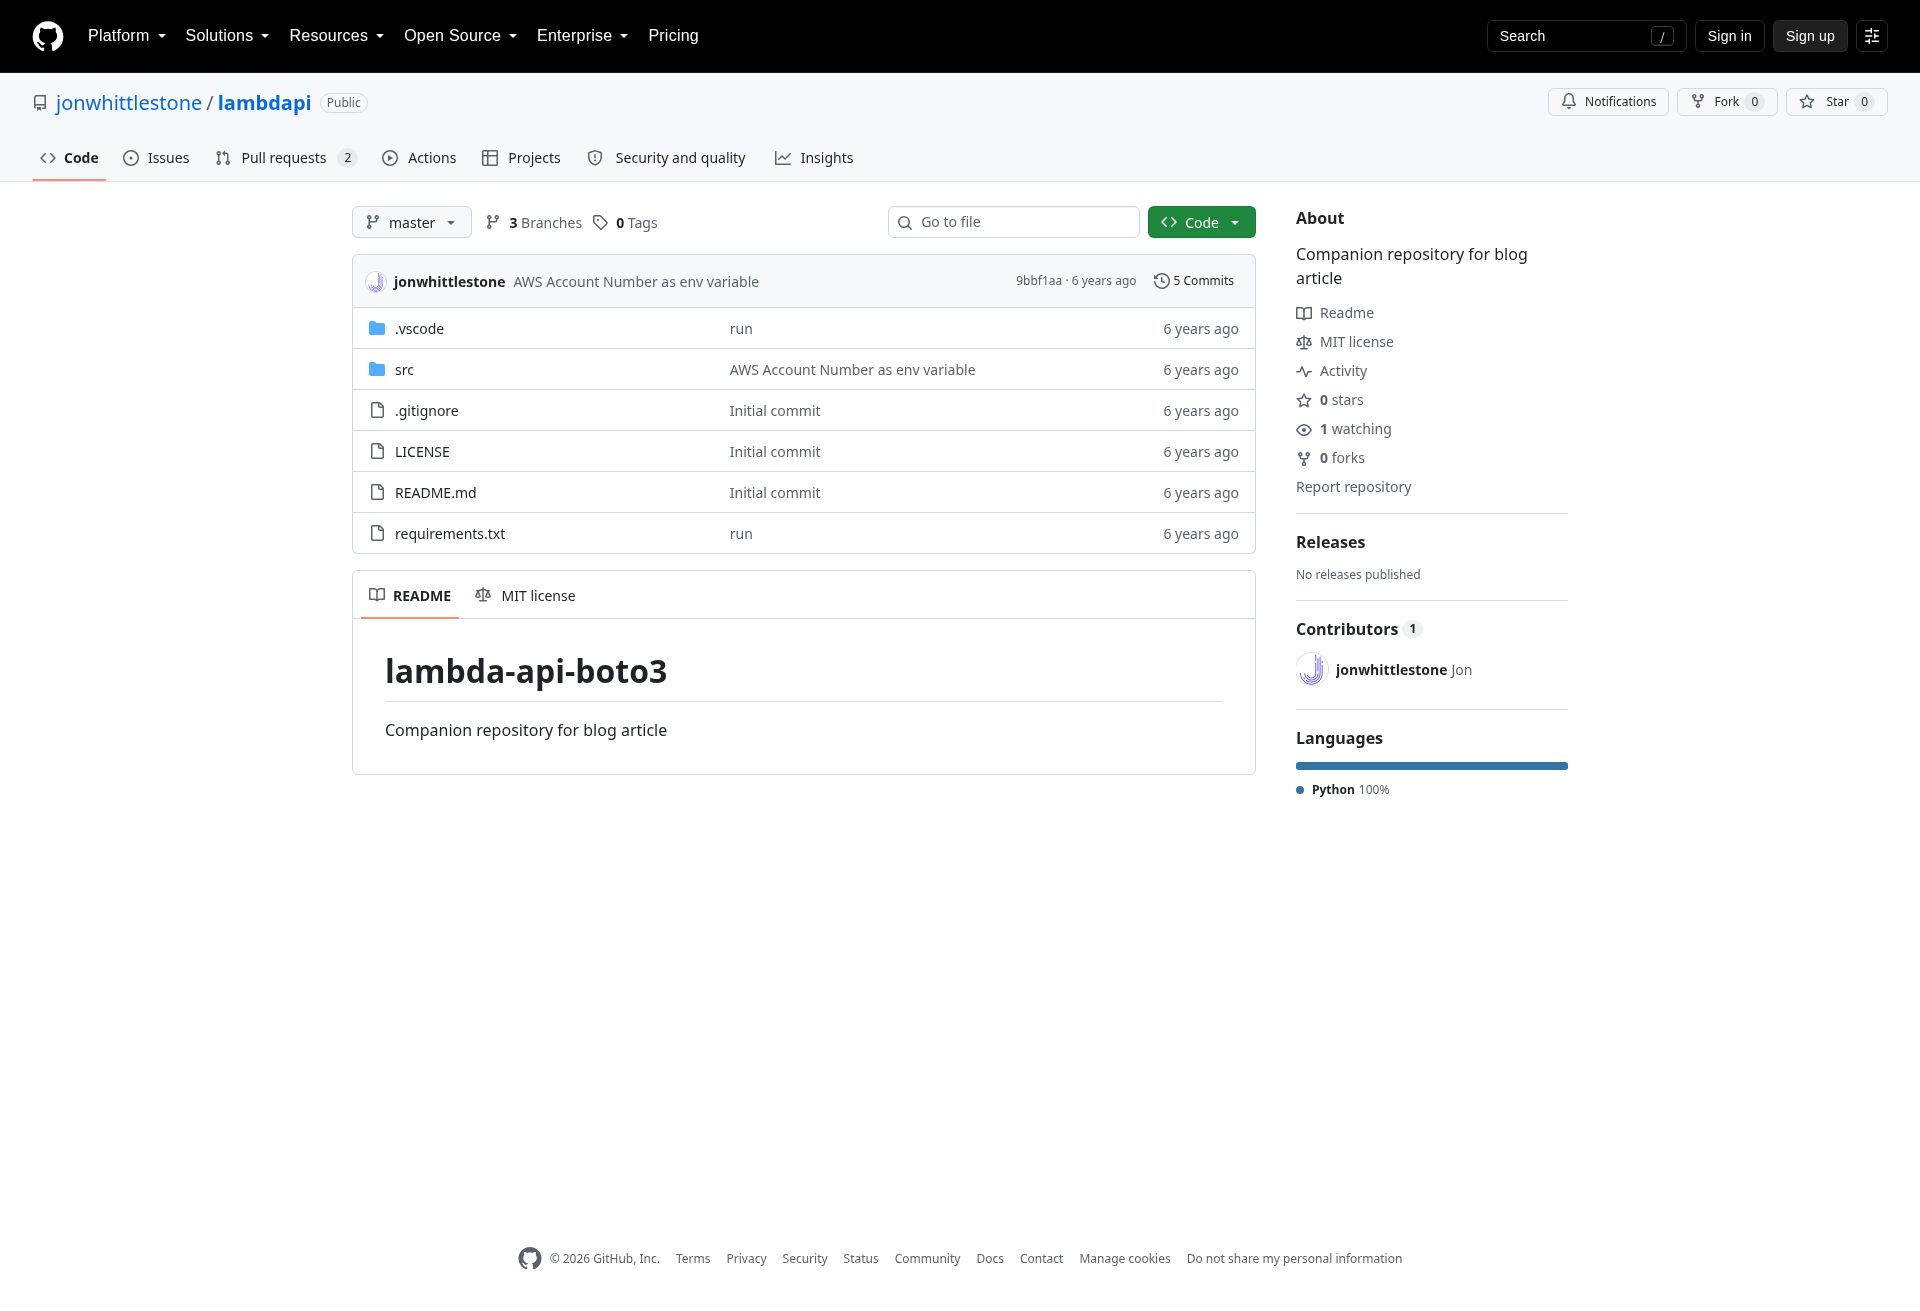1920x1311 pixels.
Task: Select the README tab in file viewer
Action: 410,596
